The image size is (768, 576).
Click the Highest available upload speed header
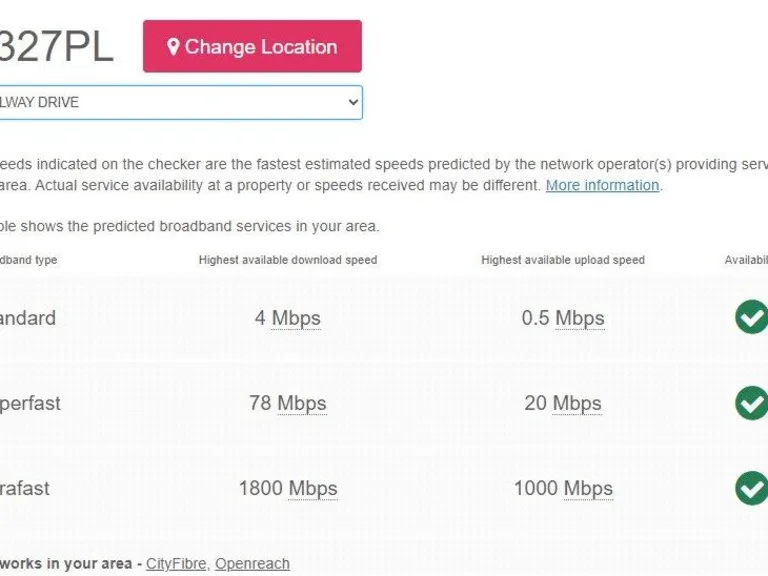(562, 260)
